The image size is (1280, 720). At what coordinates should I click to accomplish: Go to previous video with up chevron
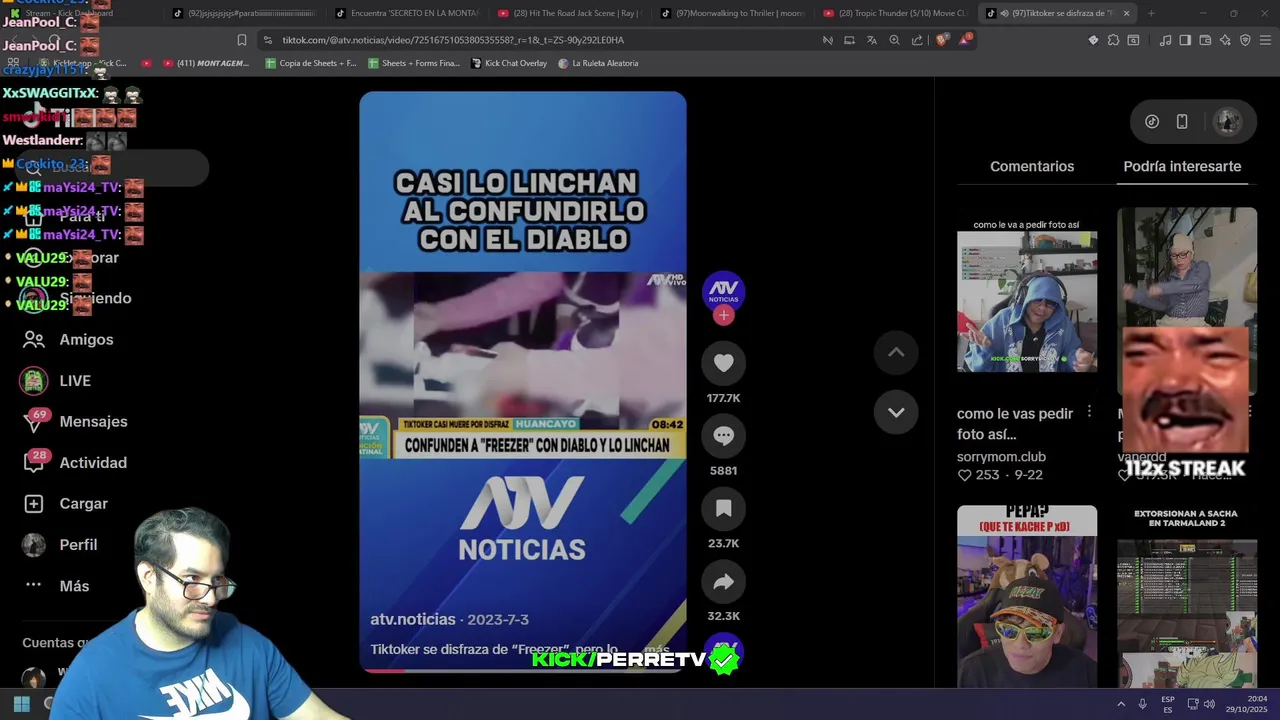[896, 352]
